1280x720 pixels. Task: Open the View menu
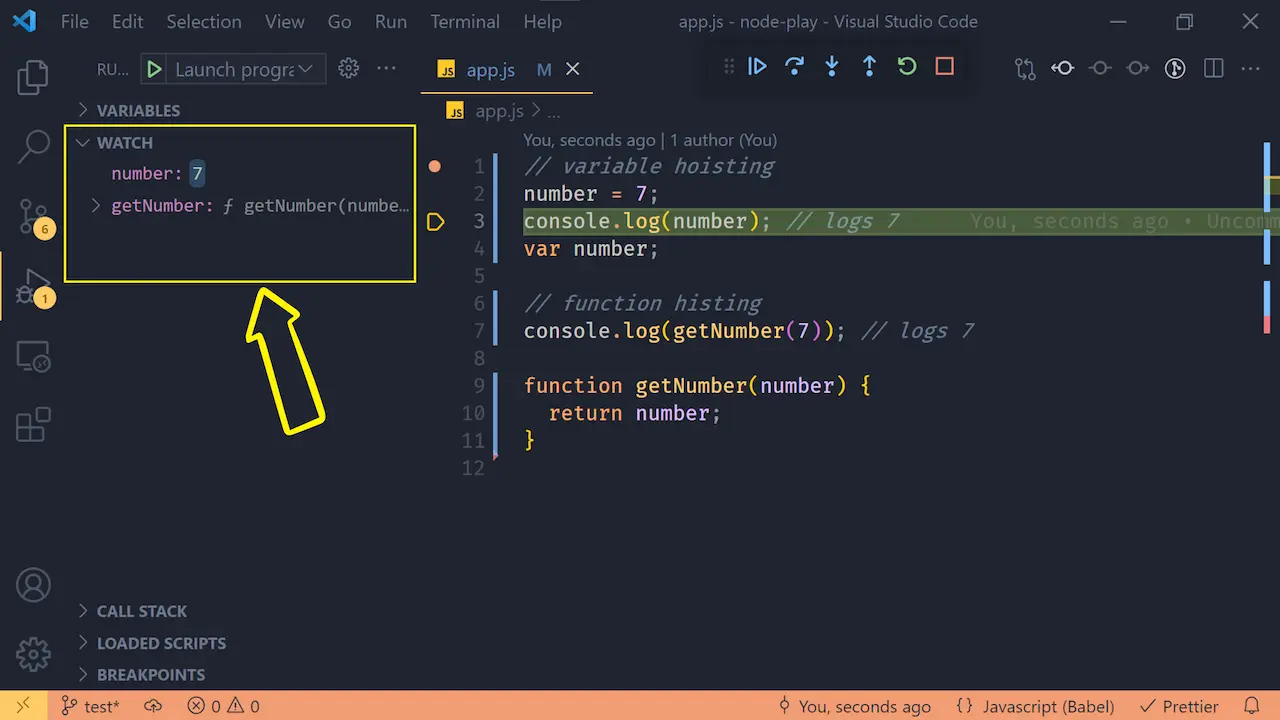click(285, 21)
